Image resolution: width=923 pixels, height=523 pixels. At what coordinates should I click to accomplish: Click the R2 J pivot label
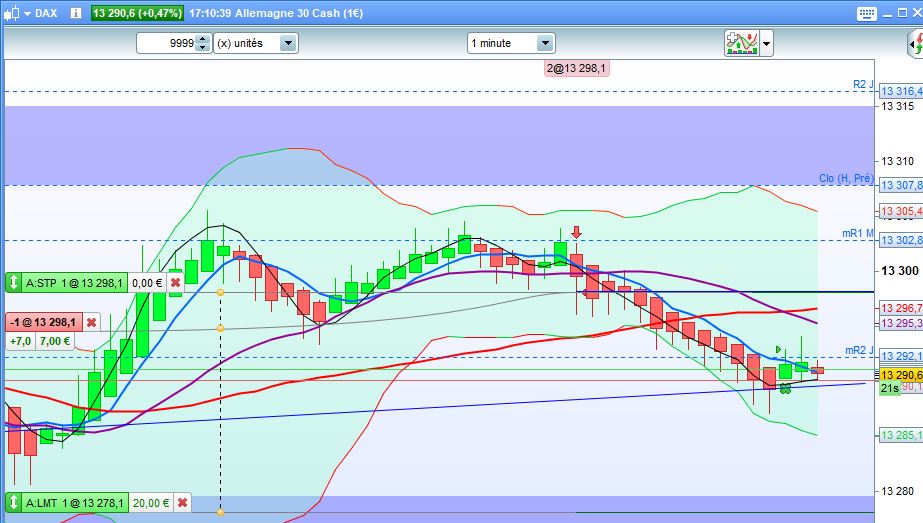click(x=863, y=85)
